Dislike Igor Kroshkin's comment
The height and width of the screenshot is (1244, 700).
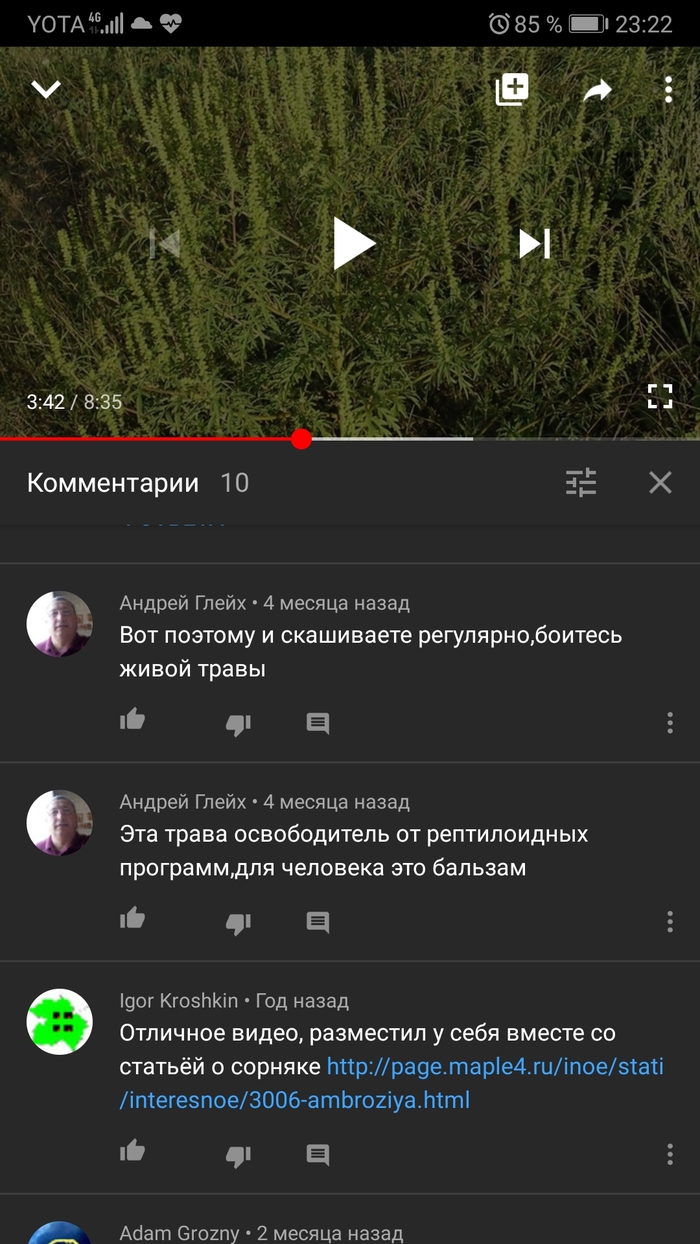[x=238, y=1156]
